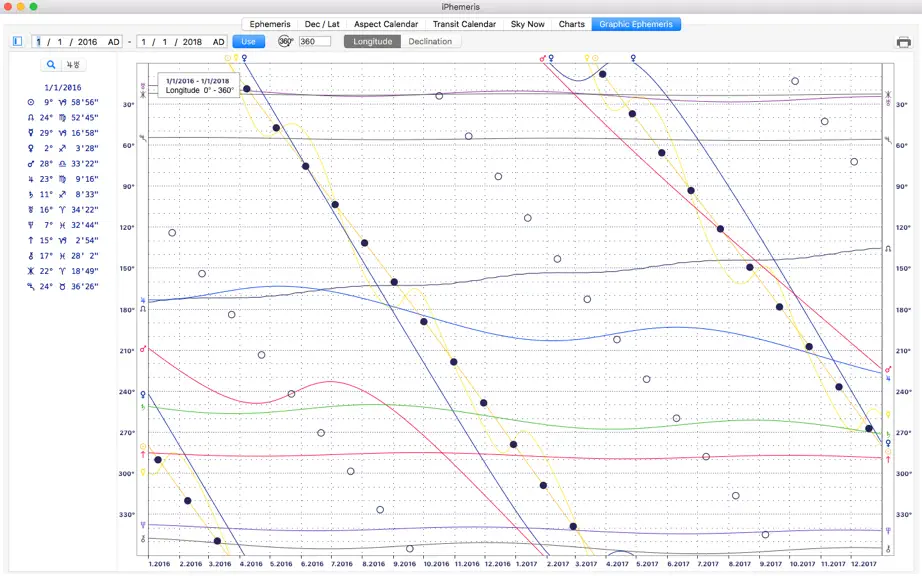The height and width of the screenshot is (576, 922).
Task: Click the start date year 2016 field
Action: [x=87, y=42]
